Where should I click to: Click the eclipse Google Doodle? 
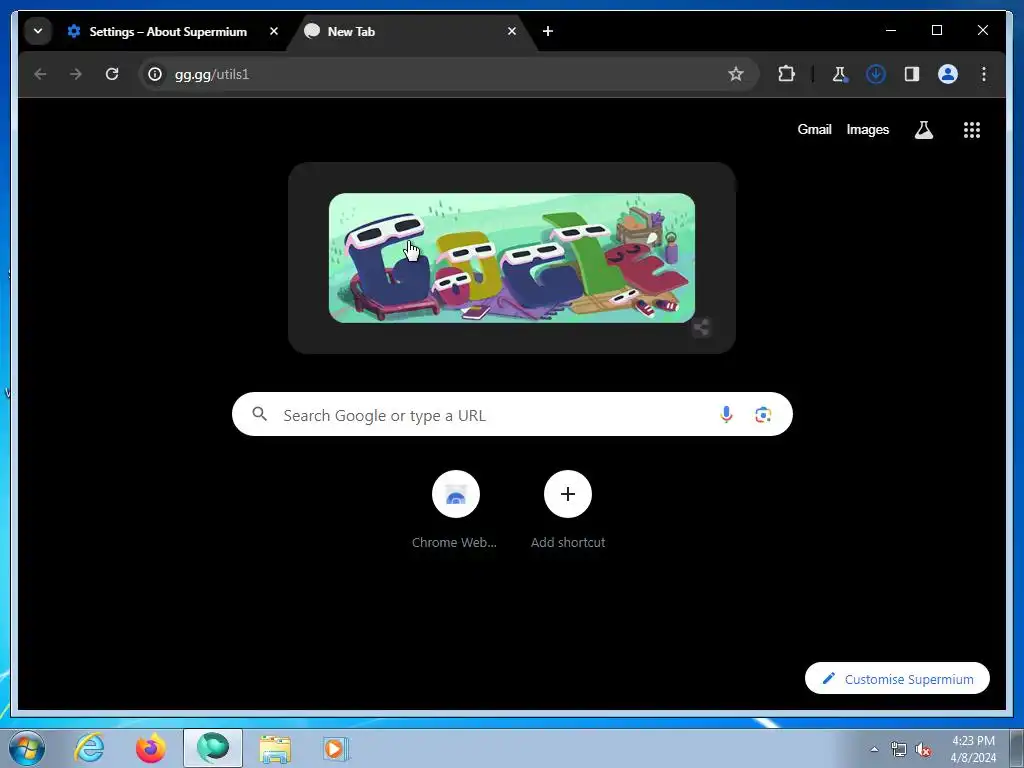[x=512, y=258]
